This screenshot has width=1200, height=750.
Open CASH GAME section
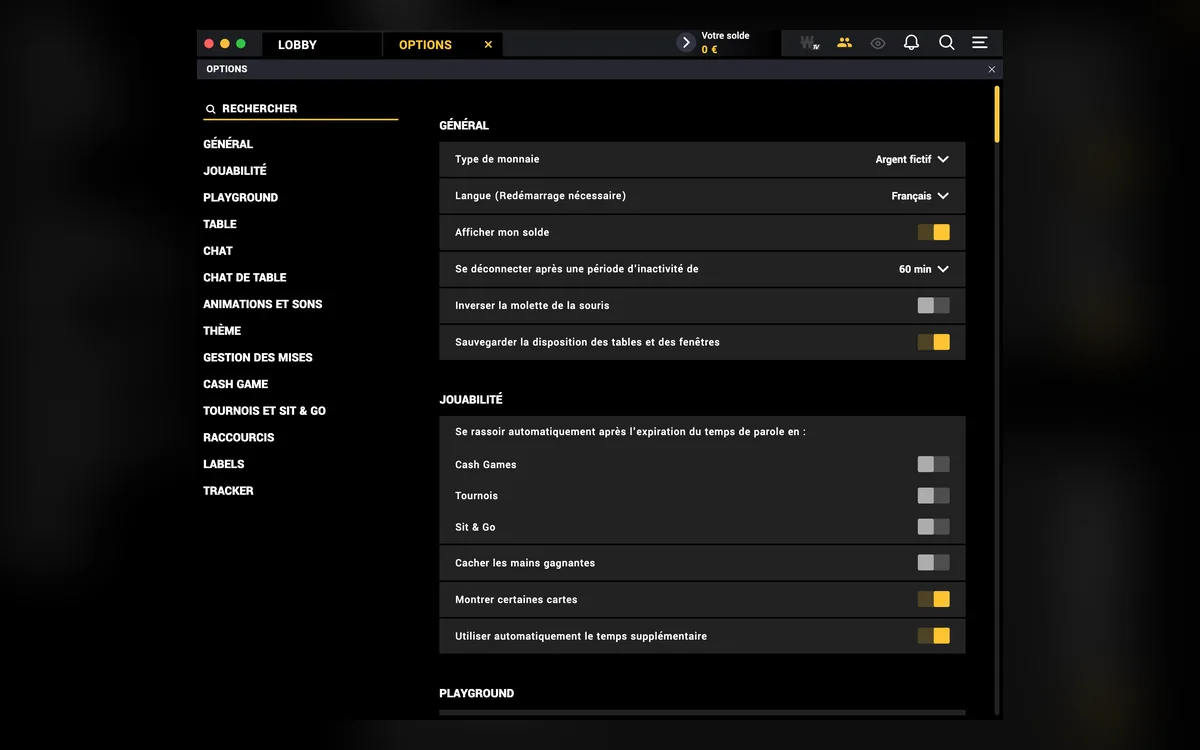click(x=236, y=384)
